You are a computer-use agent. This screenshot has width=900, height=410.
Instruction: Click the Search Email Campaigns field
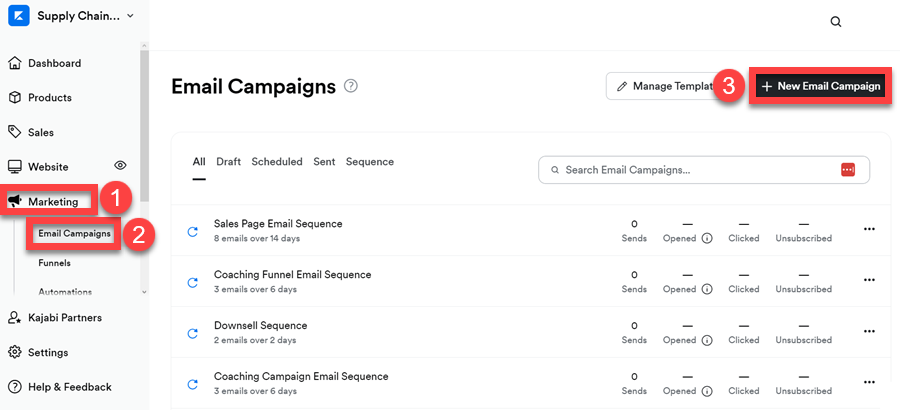click(x=690, y=170)
